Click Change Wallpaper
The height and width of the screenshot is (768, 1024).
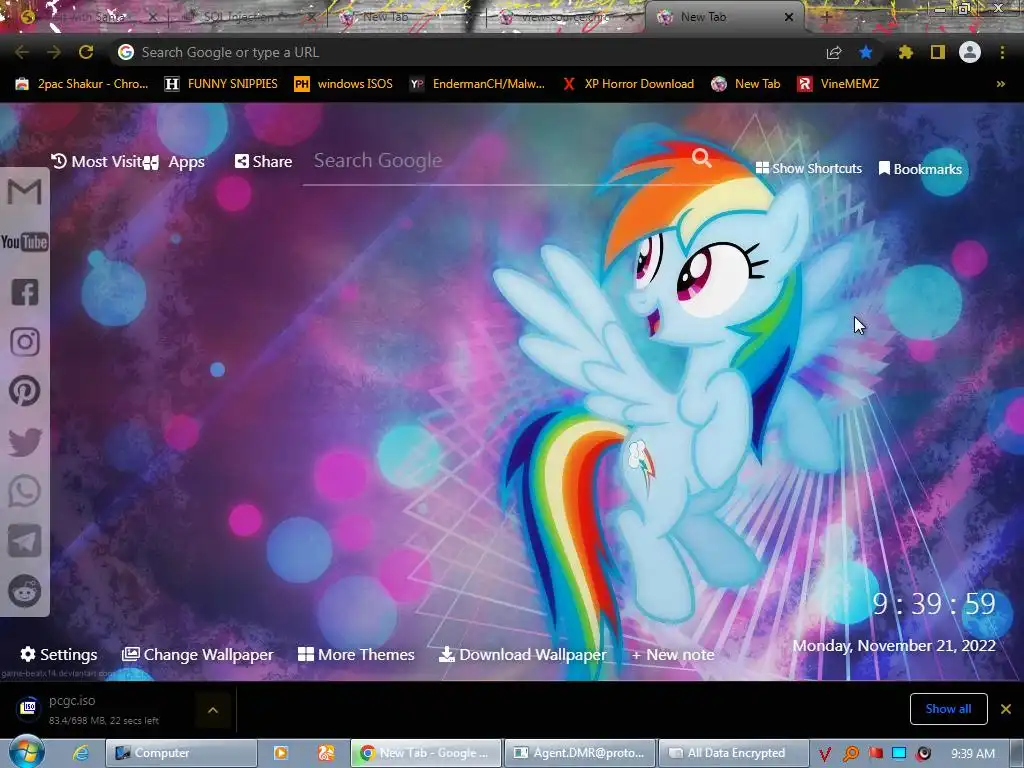click(x=197, y=654)
